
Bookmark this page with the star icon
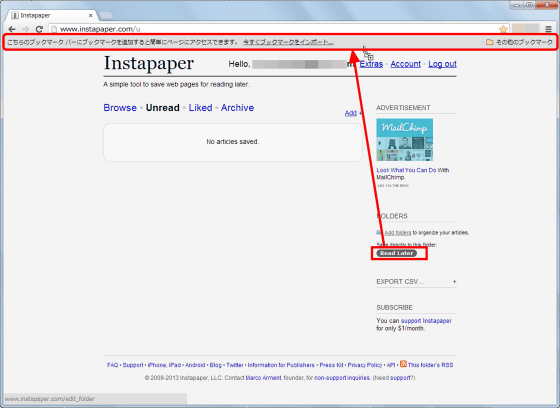pyautogui.click(x=503, y=29)
